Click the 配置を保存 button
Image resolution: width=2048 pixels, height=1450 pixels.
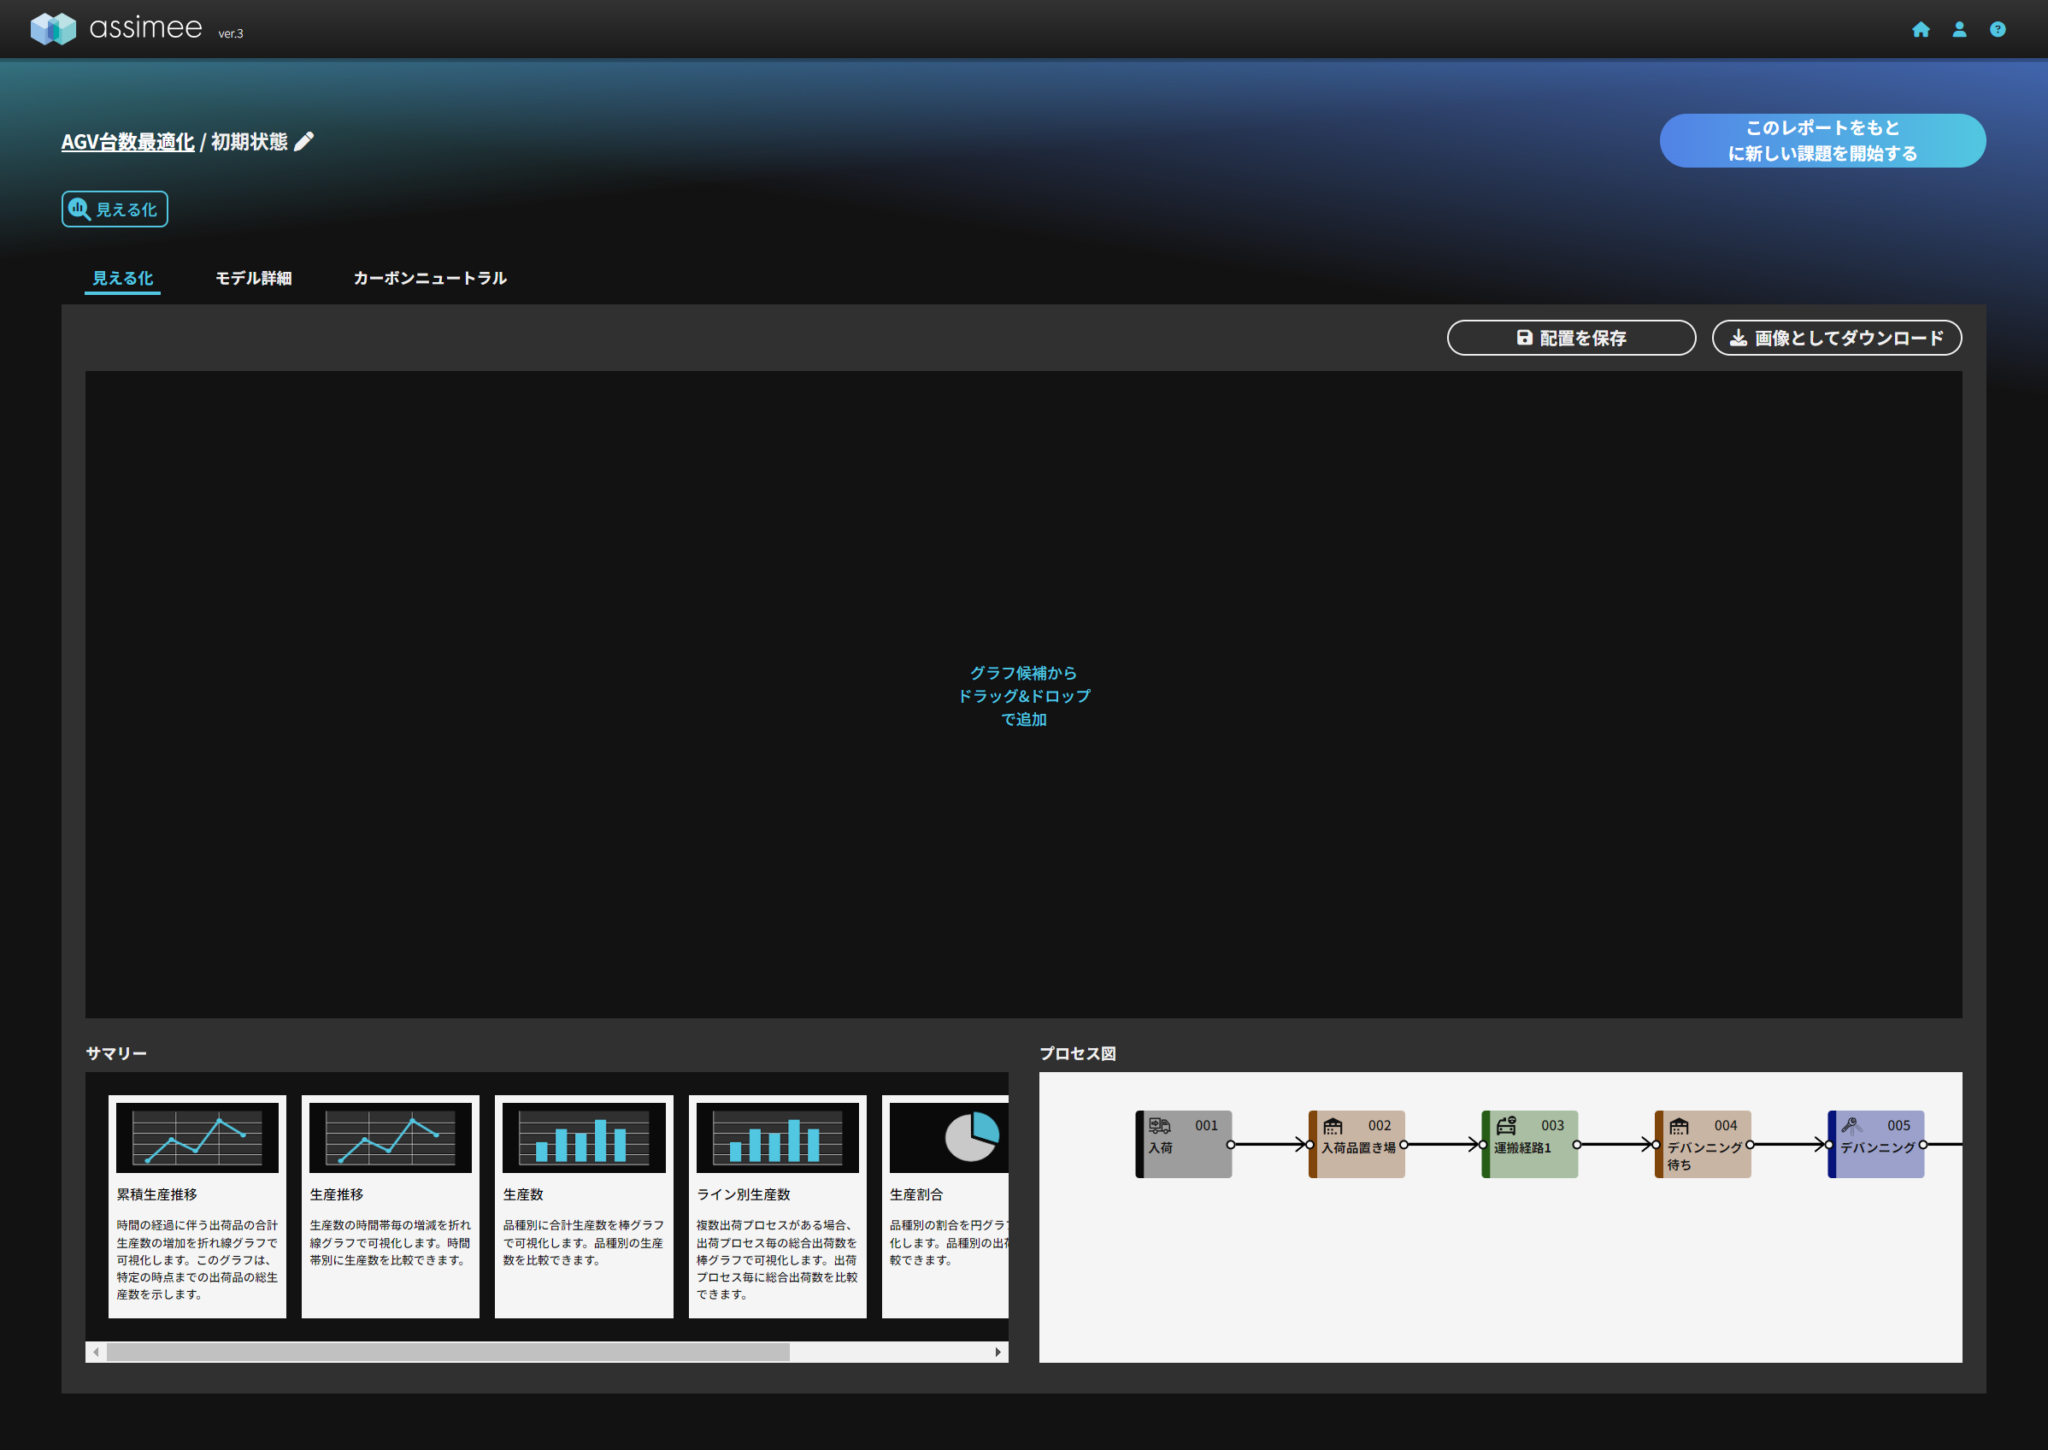[x=1570, y=338]
